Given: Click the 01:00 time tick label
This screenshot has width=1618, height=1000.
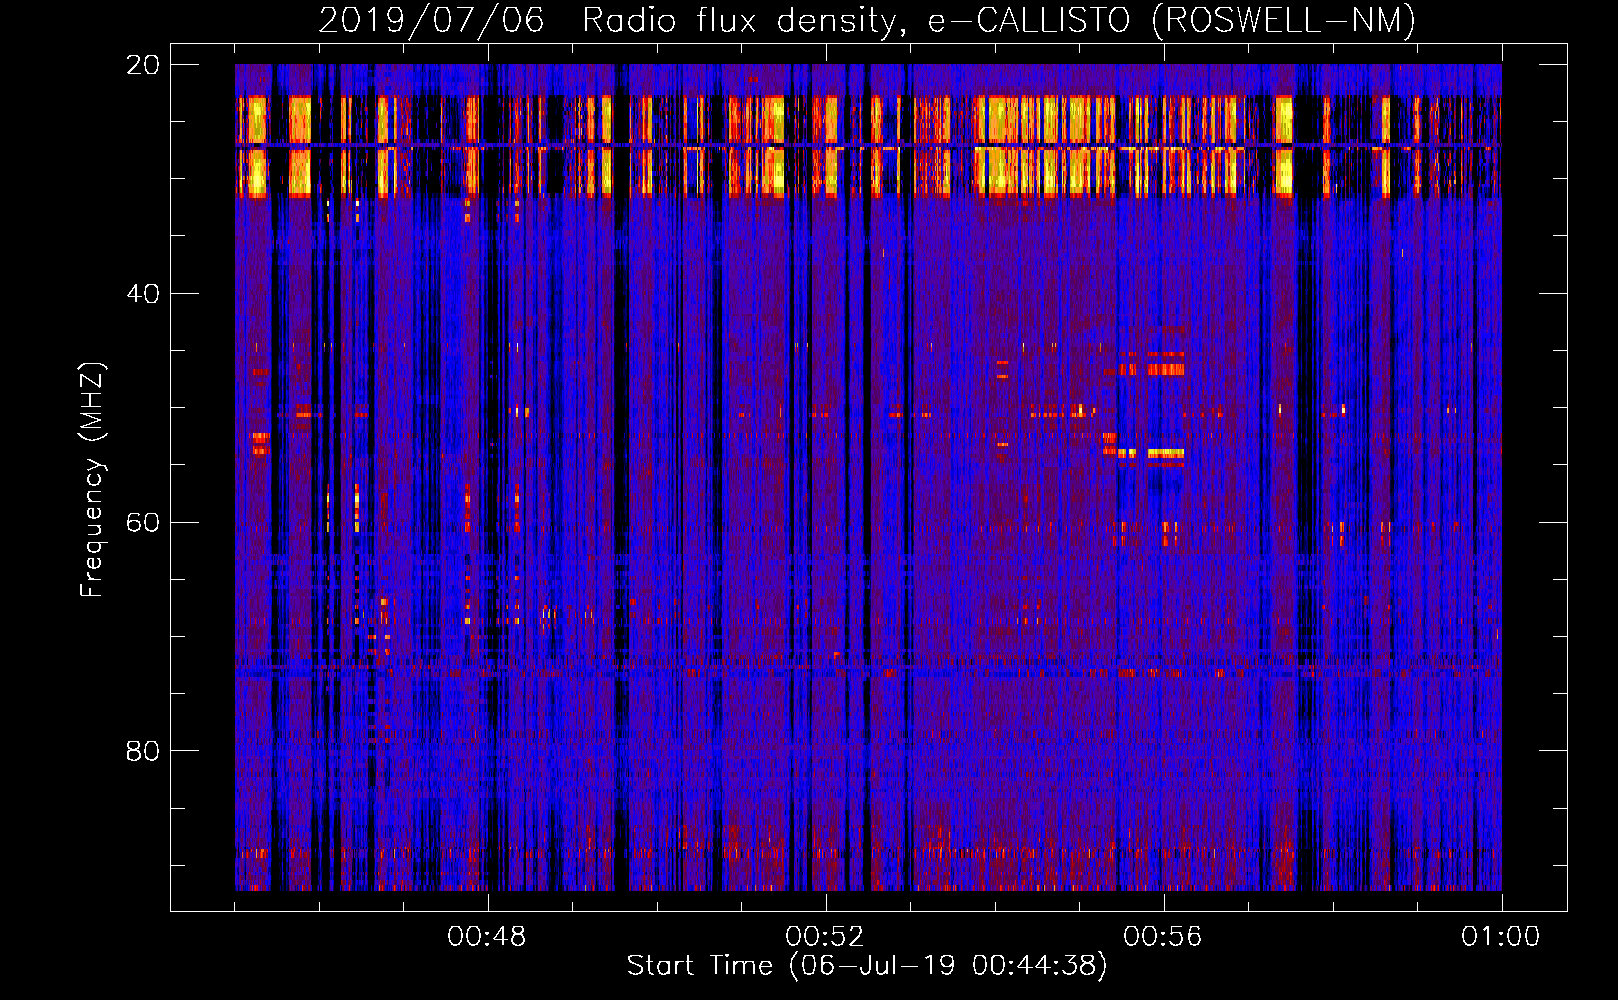Looking at the screenshot, I should tap(1501, 937).
